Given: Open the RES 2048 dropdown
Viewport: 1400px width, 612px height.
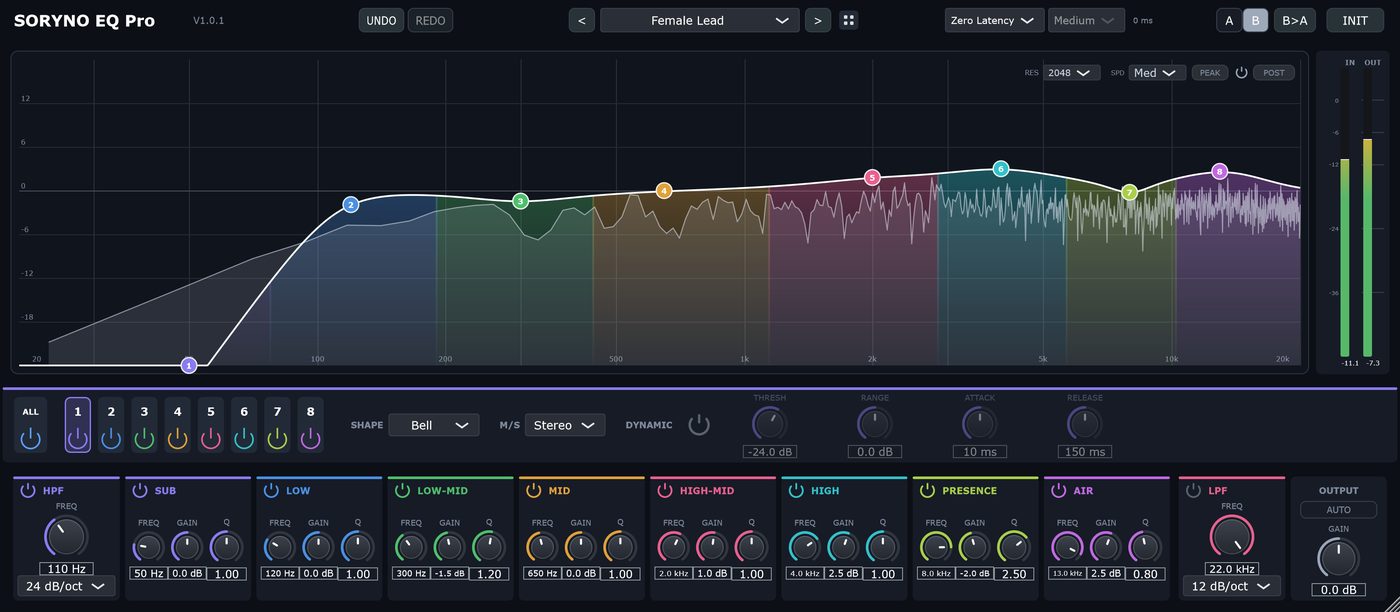Looking at the screenshot, I should coord(1071,73).
